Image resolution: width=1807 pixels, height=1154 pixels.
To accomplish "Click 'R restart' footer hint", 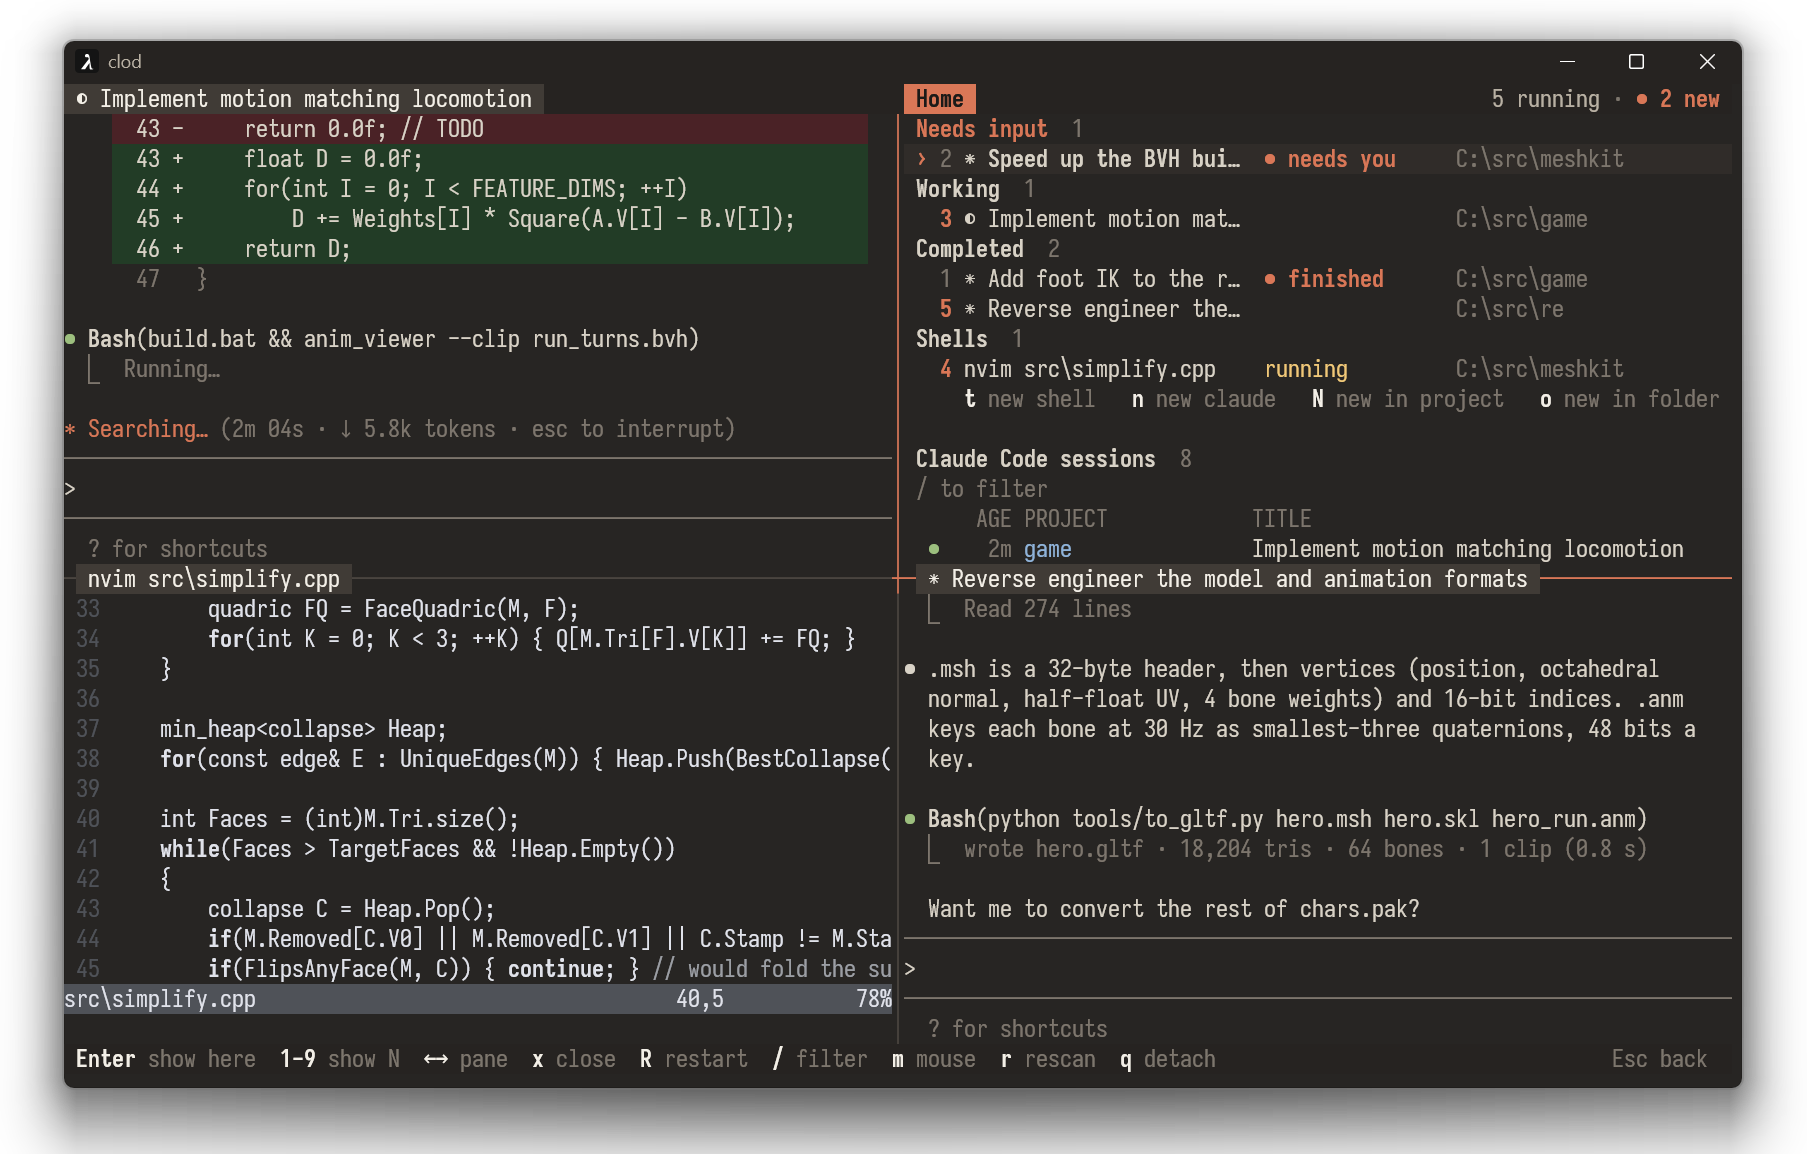I will (x=693, y=1059).
